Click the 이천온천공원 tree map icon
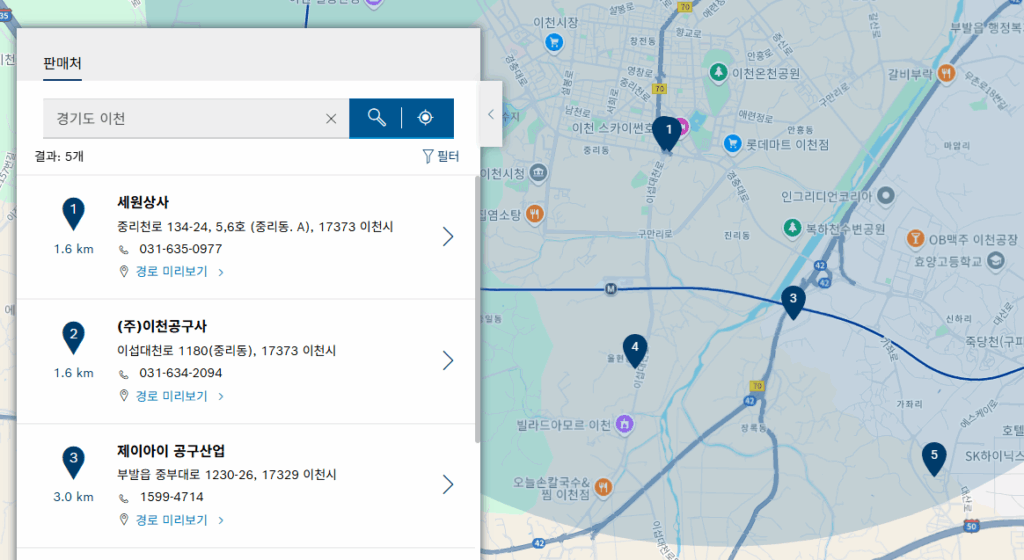This screenshot has width=1024, height=560. (718, 72)
